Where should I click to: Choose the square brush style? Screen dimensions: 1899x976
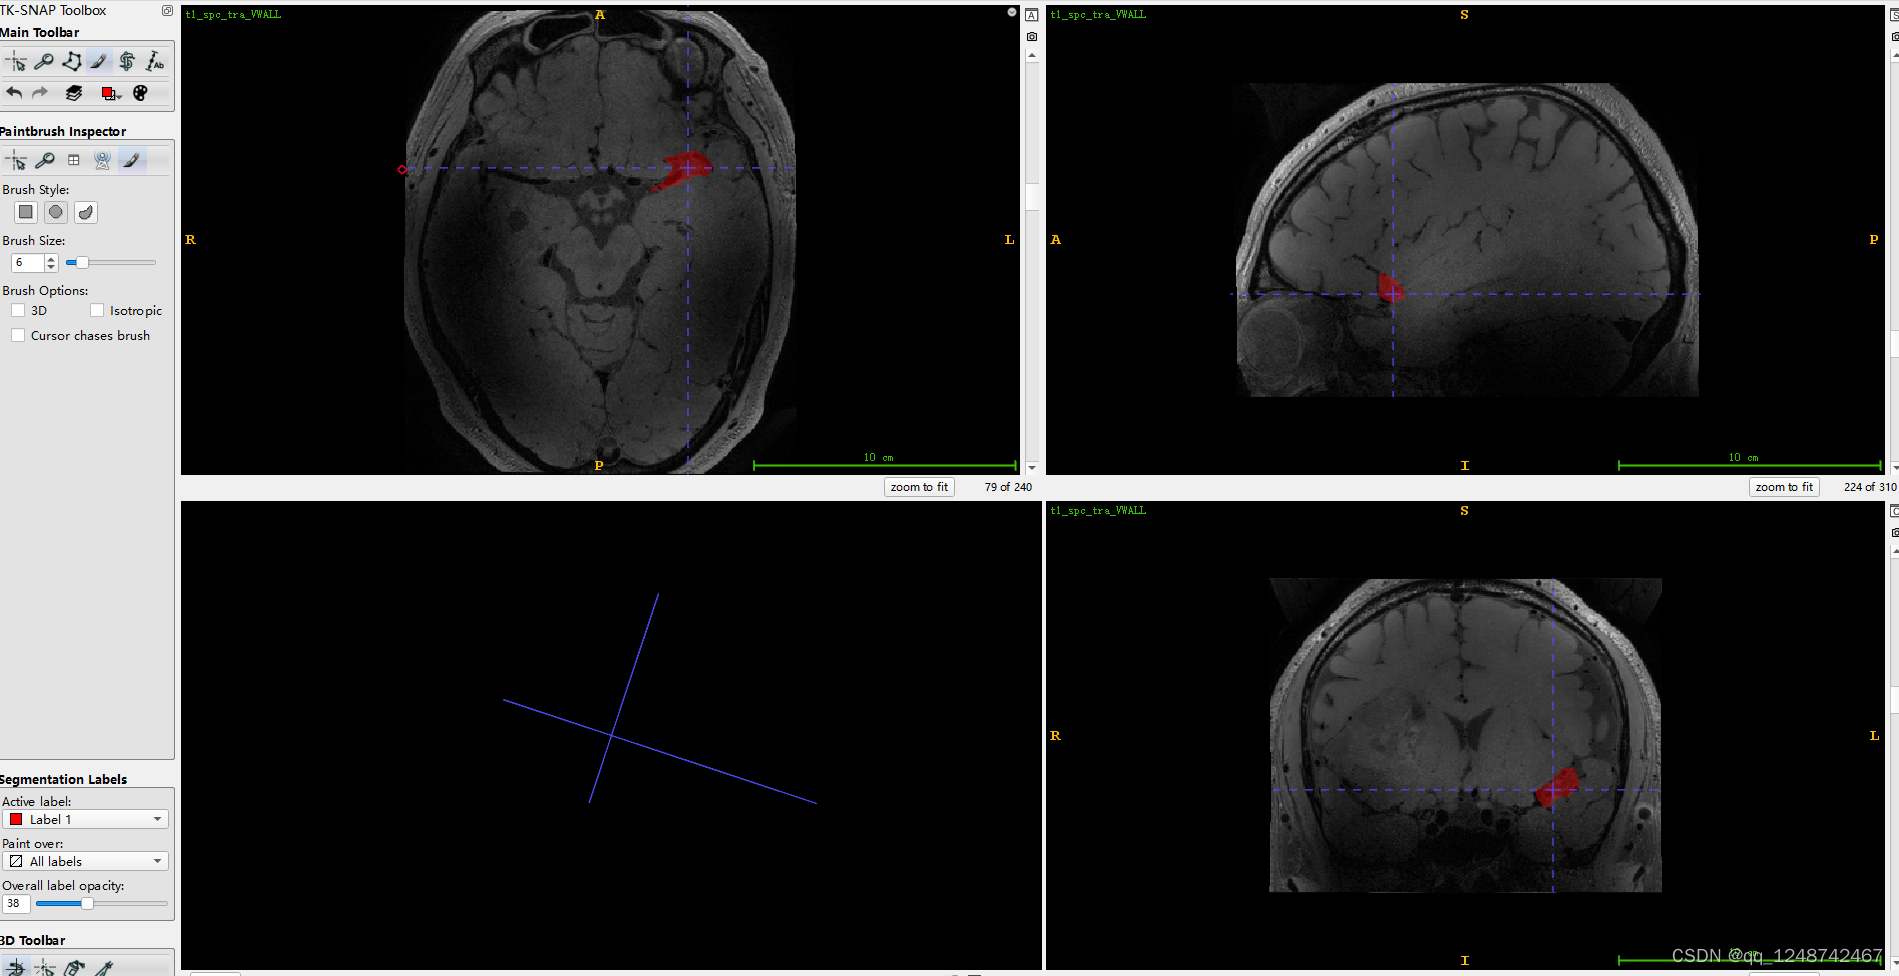click(26, 212)
